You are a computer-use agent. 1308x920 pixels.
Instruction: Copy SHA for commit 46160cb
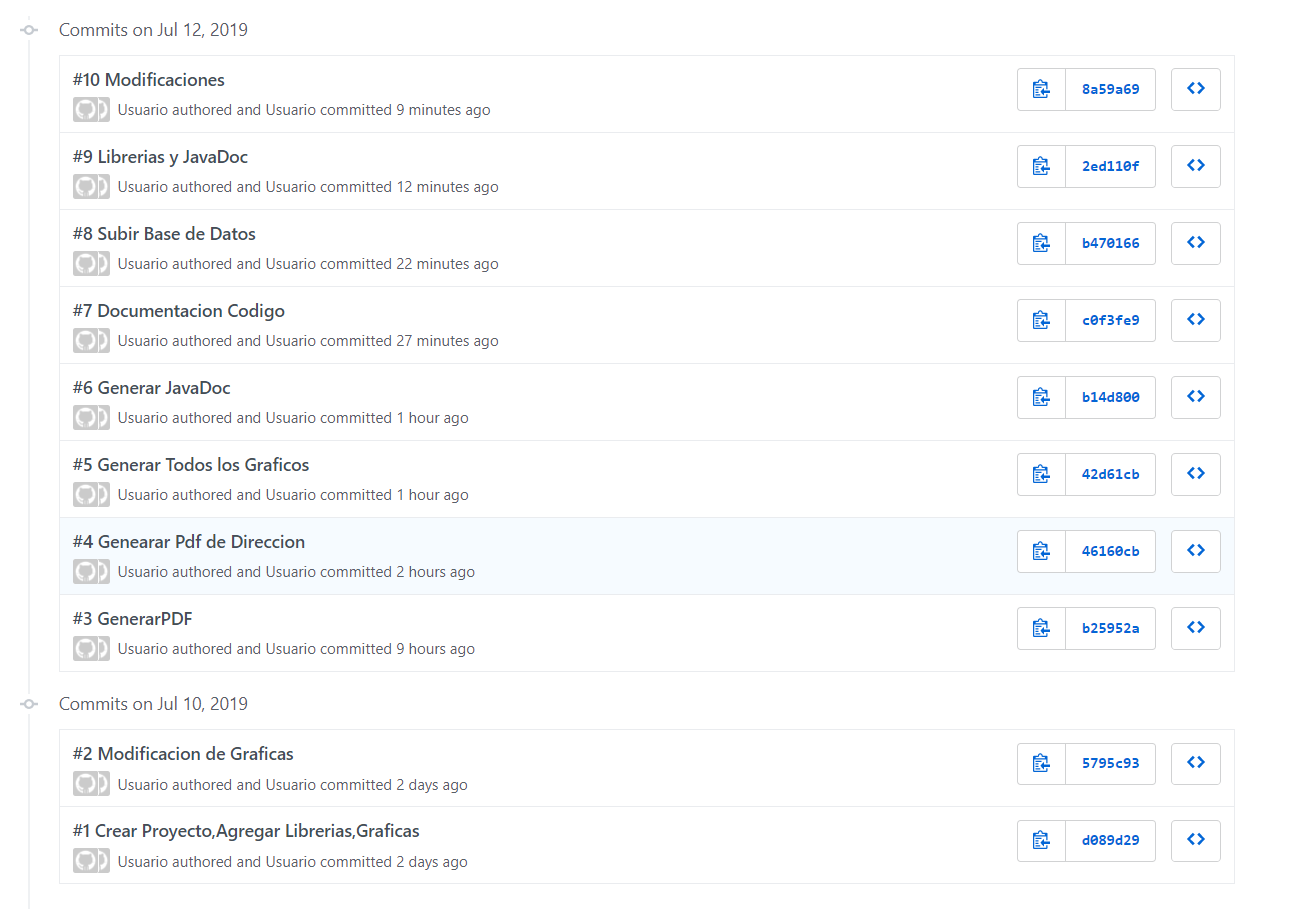[x=1041, y=551]
